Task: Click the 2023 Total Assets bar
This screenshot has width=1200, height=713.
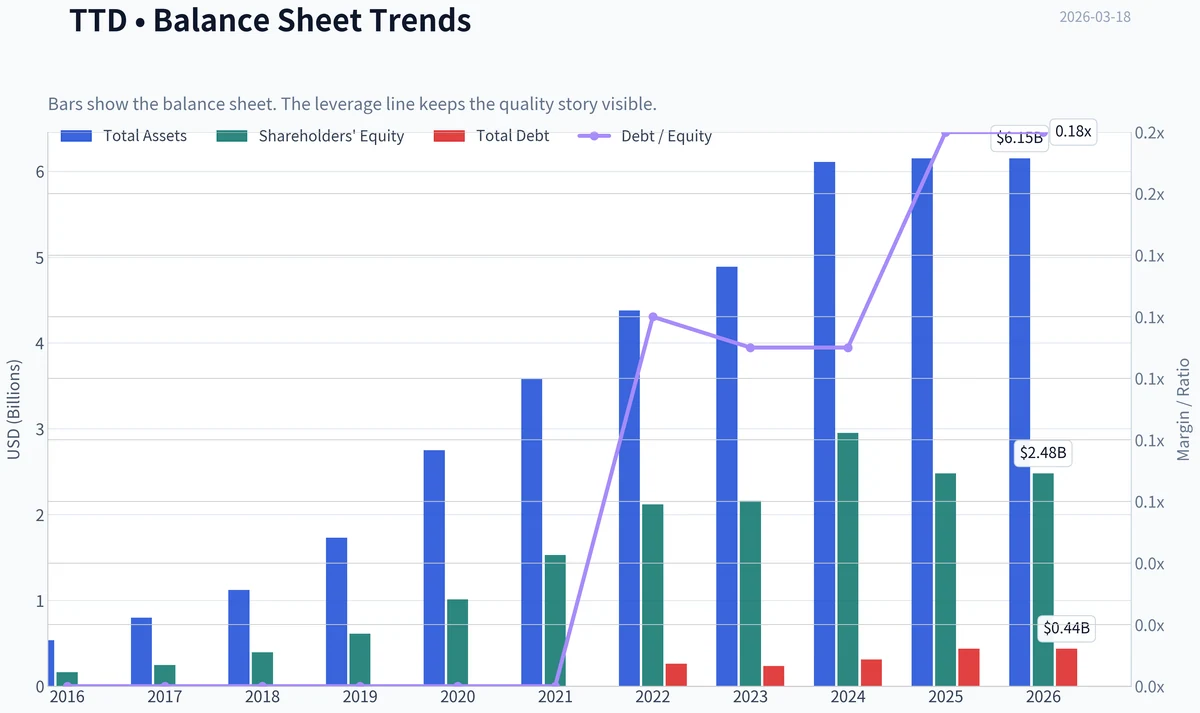Action: click(x=726, y=476)
